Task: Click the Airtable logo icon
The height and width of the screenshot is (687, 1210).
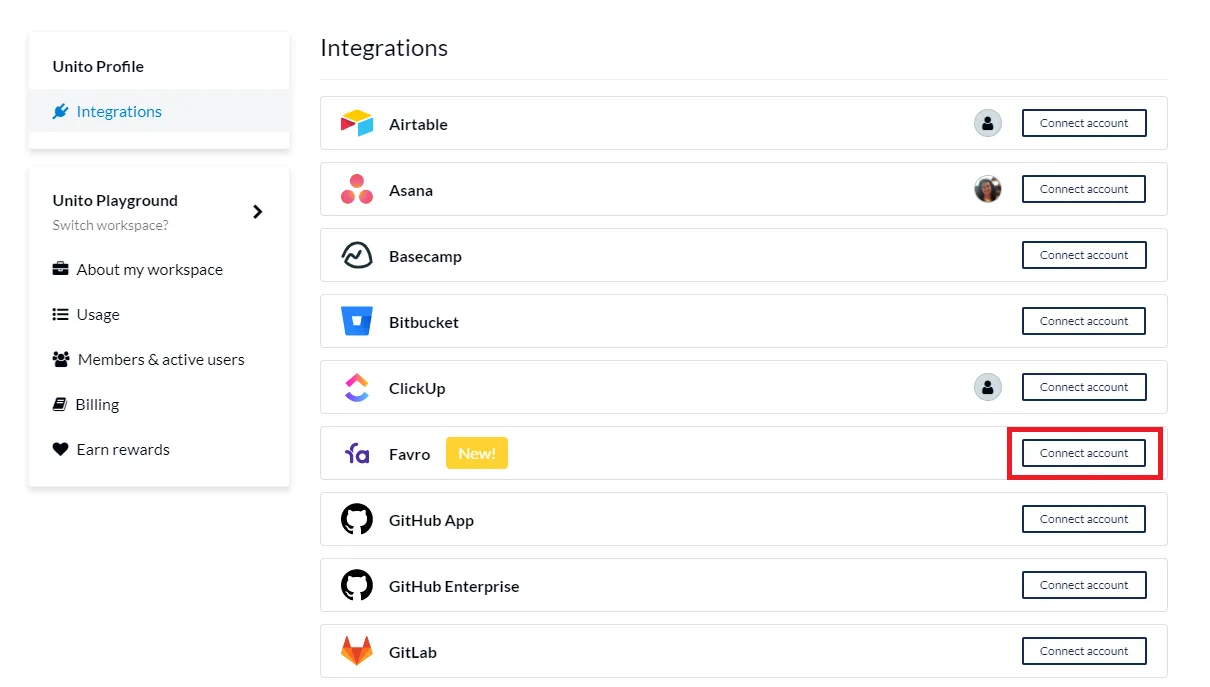Action: tap(357, 123)
